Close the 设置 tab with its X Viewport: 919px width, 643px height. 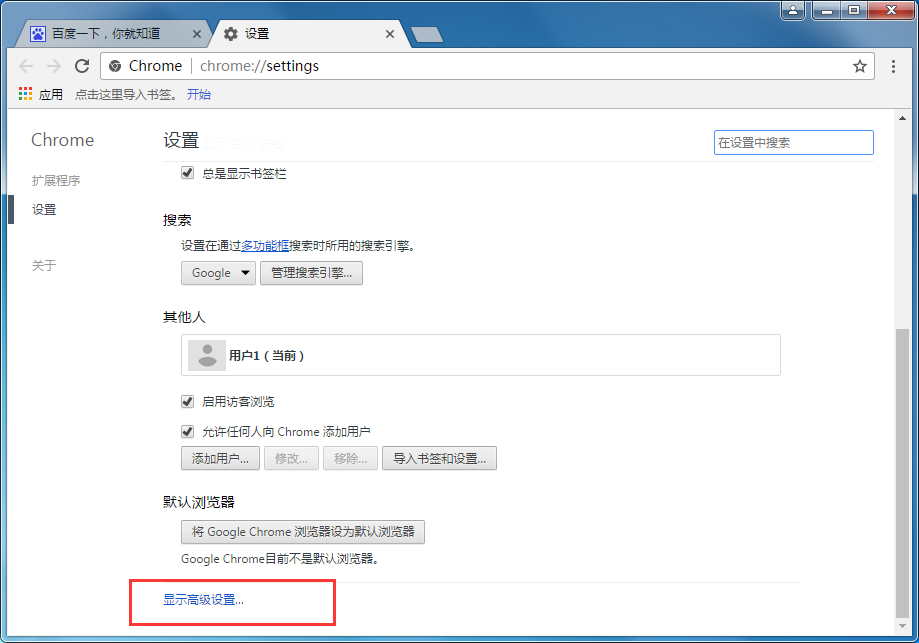coord(390,34)
